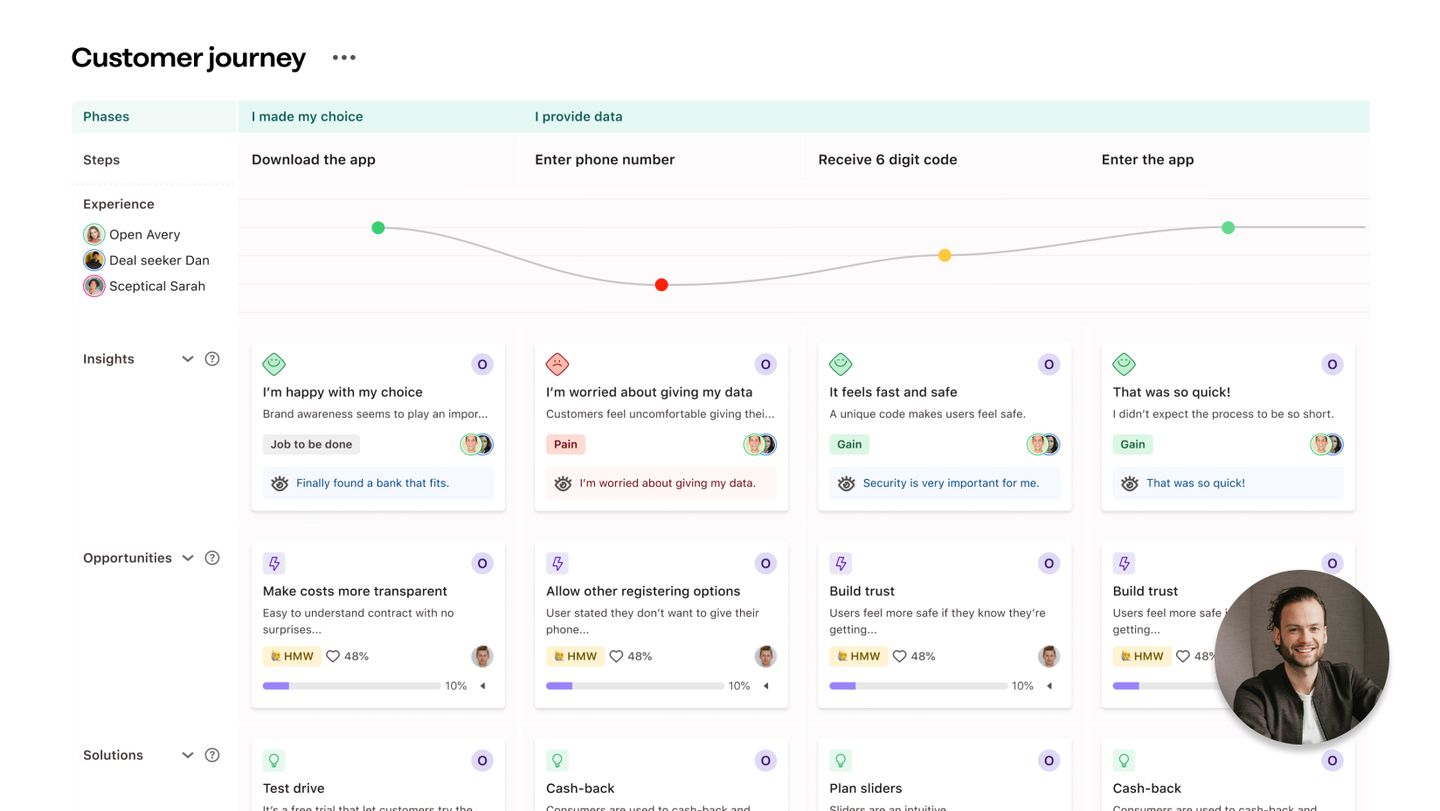Image resolution: width=1440 pixels, height=811 pixels.
Task: Open the three-dot menu beside Customer journey
Action: (342, 56)
